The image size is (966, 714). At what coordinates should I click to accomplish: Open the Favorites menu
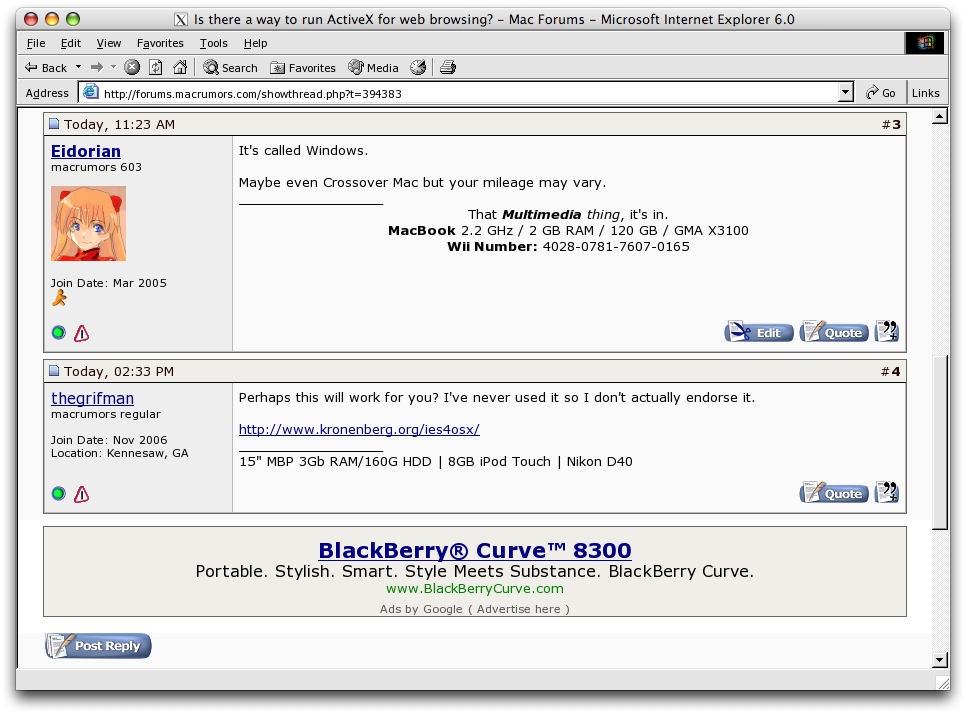pyautogui.click(x=160, y=43)
